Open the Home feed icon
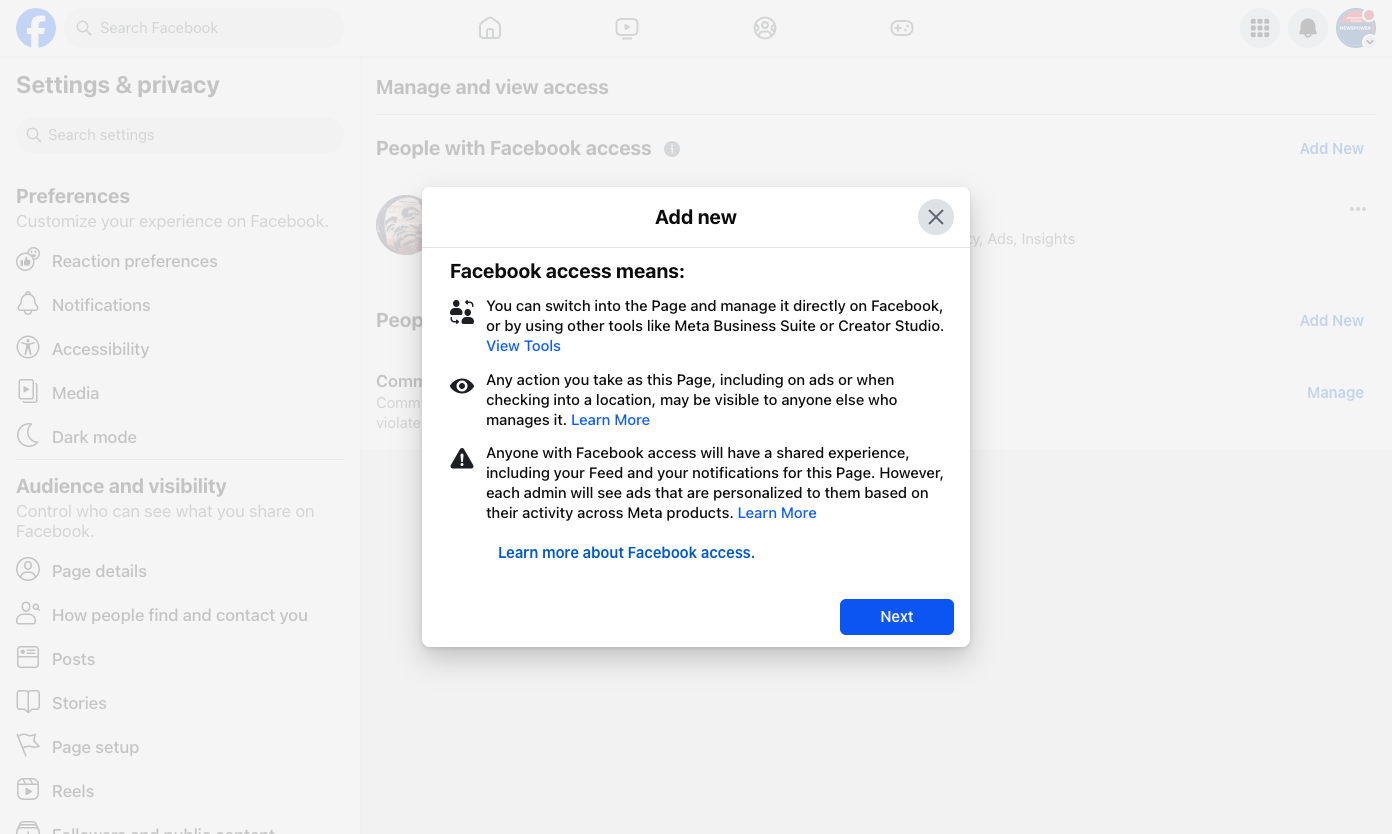This screenshot has height=834, width=1392. coord(490,28)
